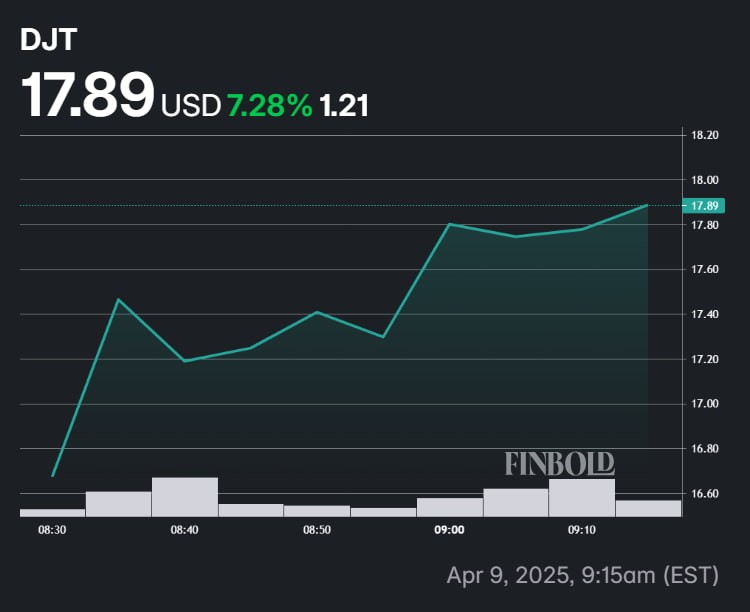Click the line chart's final point at 17.89
Screen dimensions: 750x612
(x=647, y=205)
